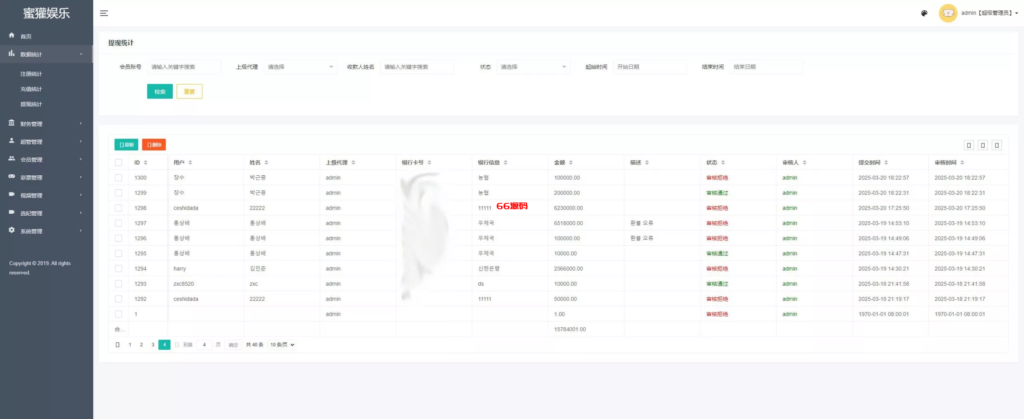Image resolution: width=1024 pixels, height=419 pixels.
Task: Click the user cell 'harry'
Action: 180,268
